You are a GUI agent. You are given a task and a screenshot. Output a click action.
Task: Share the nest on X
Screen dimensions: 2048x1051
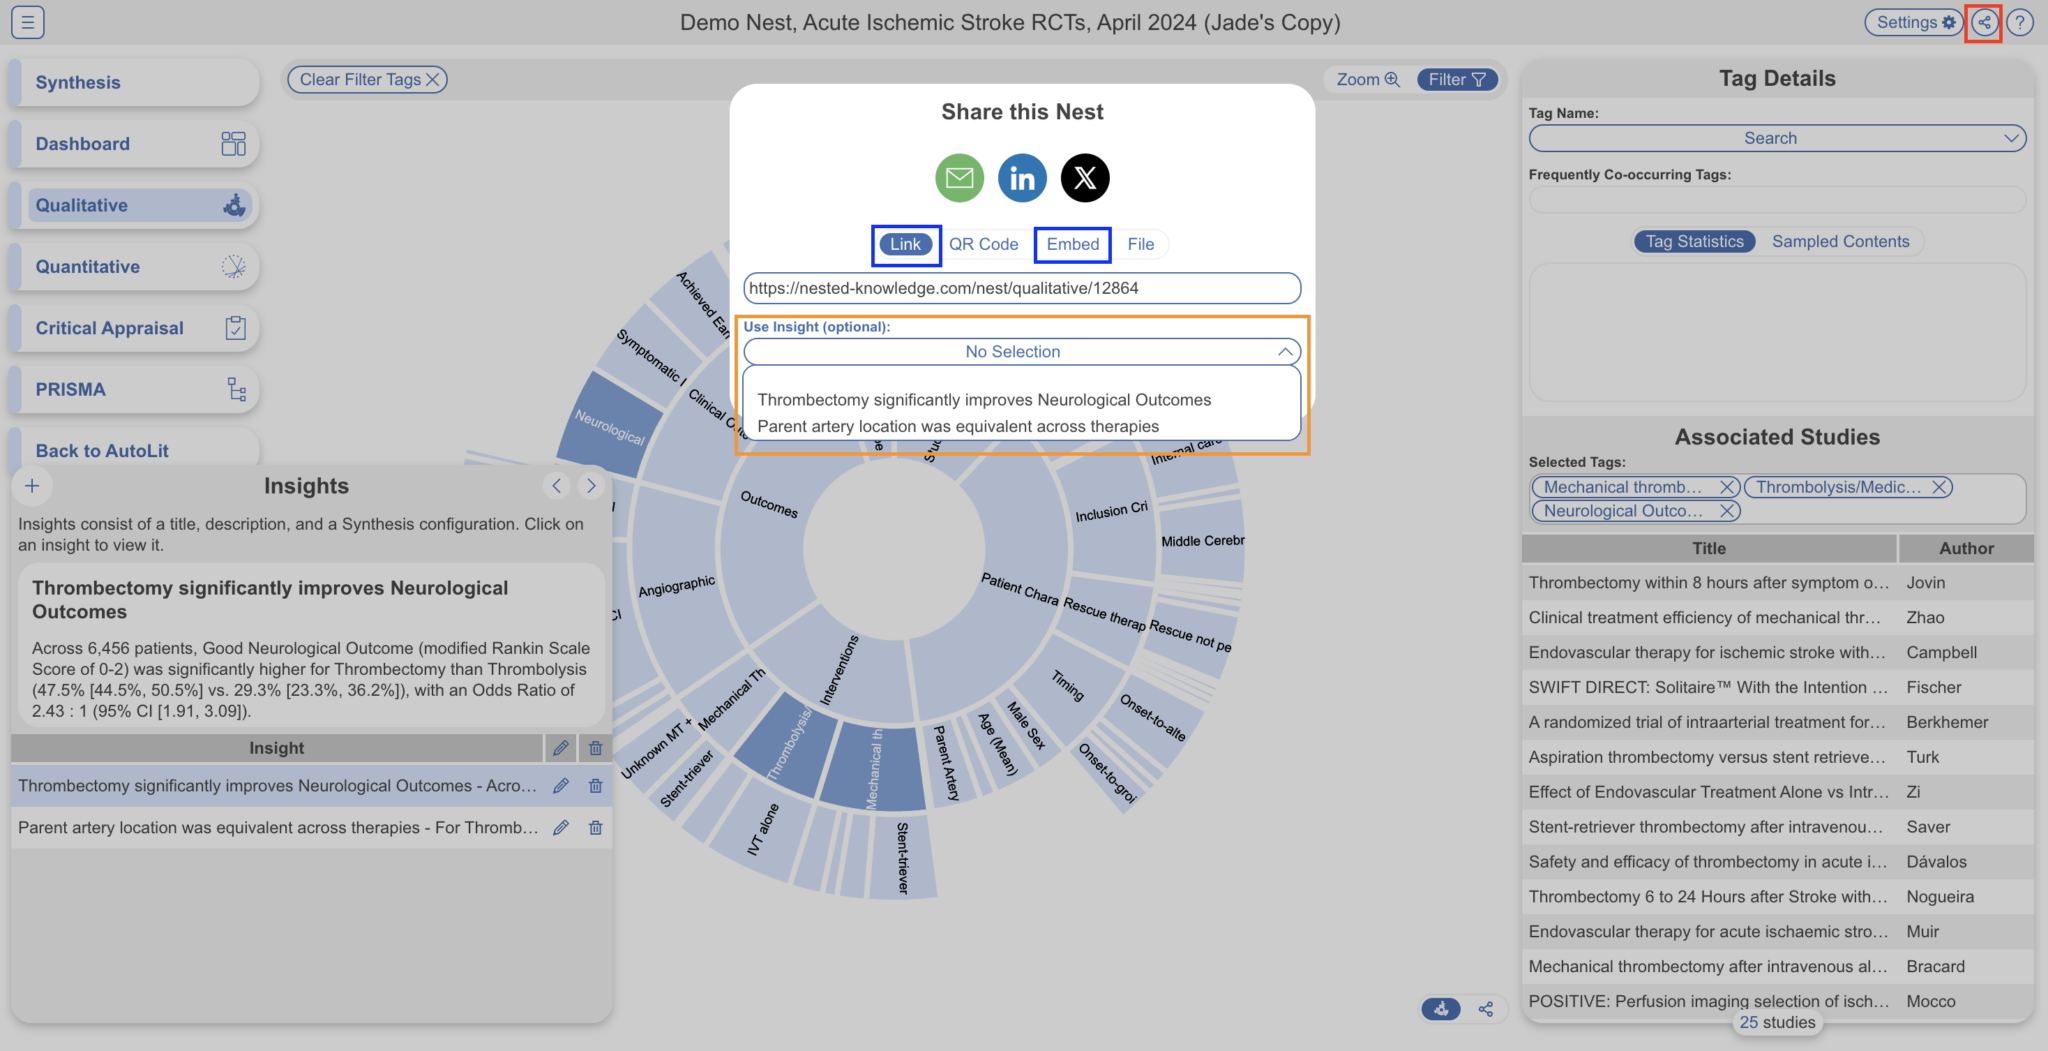coord(1085,178)
